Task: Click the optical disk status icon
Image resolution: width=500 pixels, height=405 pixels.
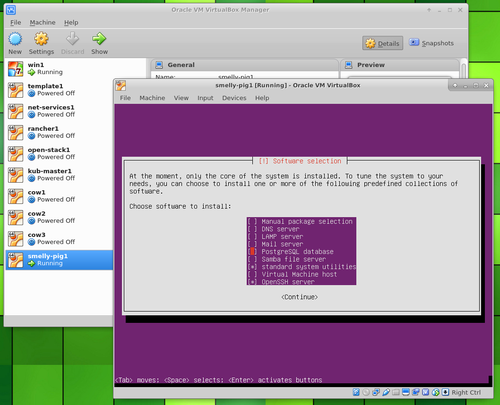Action: point(366,392)
